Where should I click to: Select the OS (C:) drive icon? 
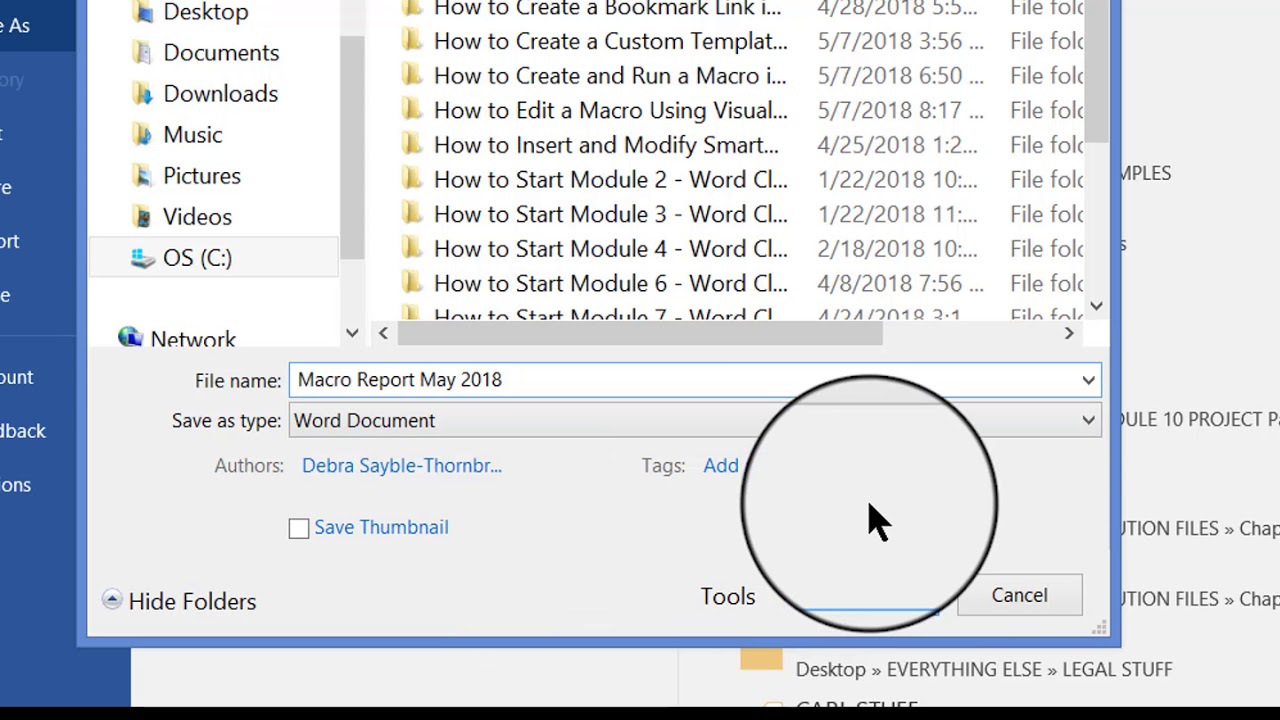(x=142, y=258)
